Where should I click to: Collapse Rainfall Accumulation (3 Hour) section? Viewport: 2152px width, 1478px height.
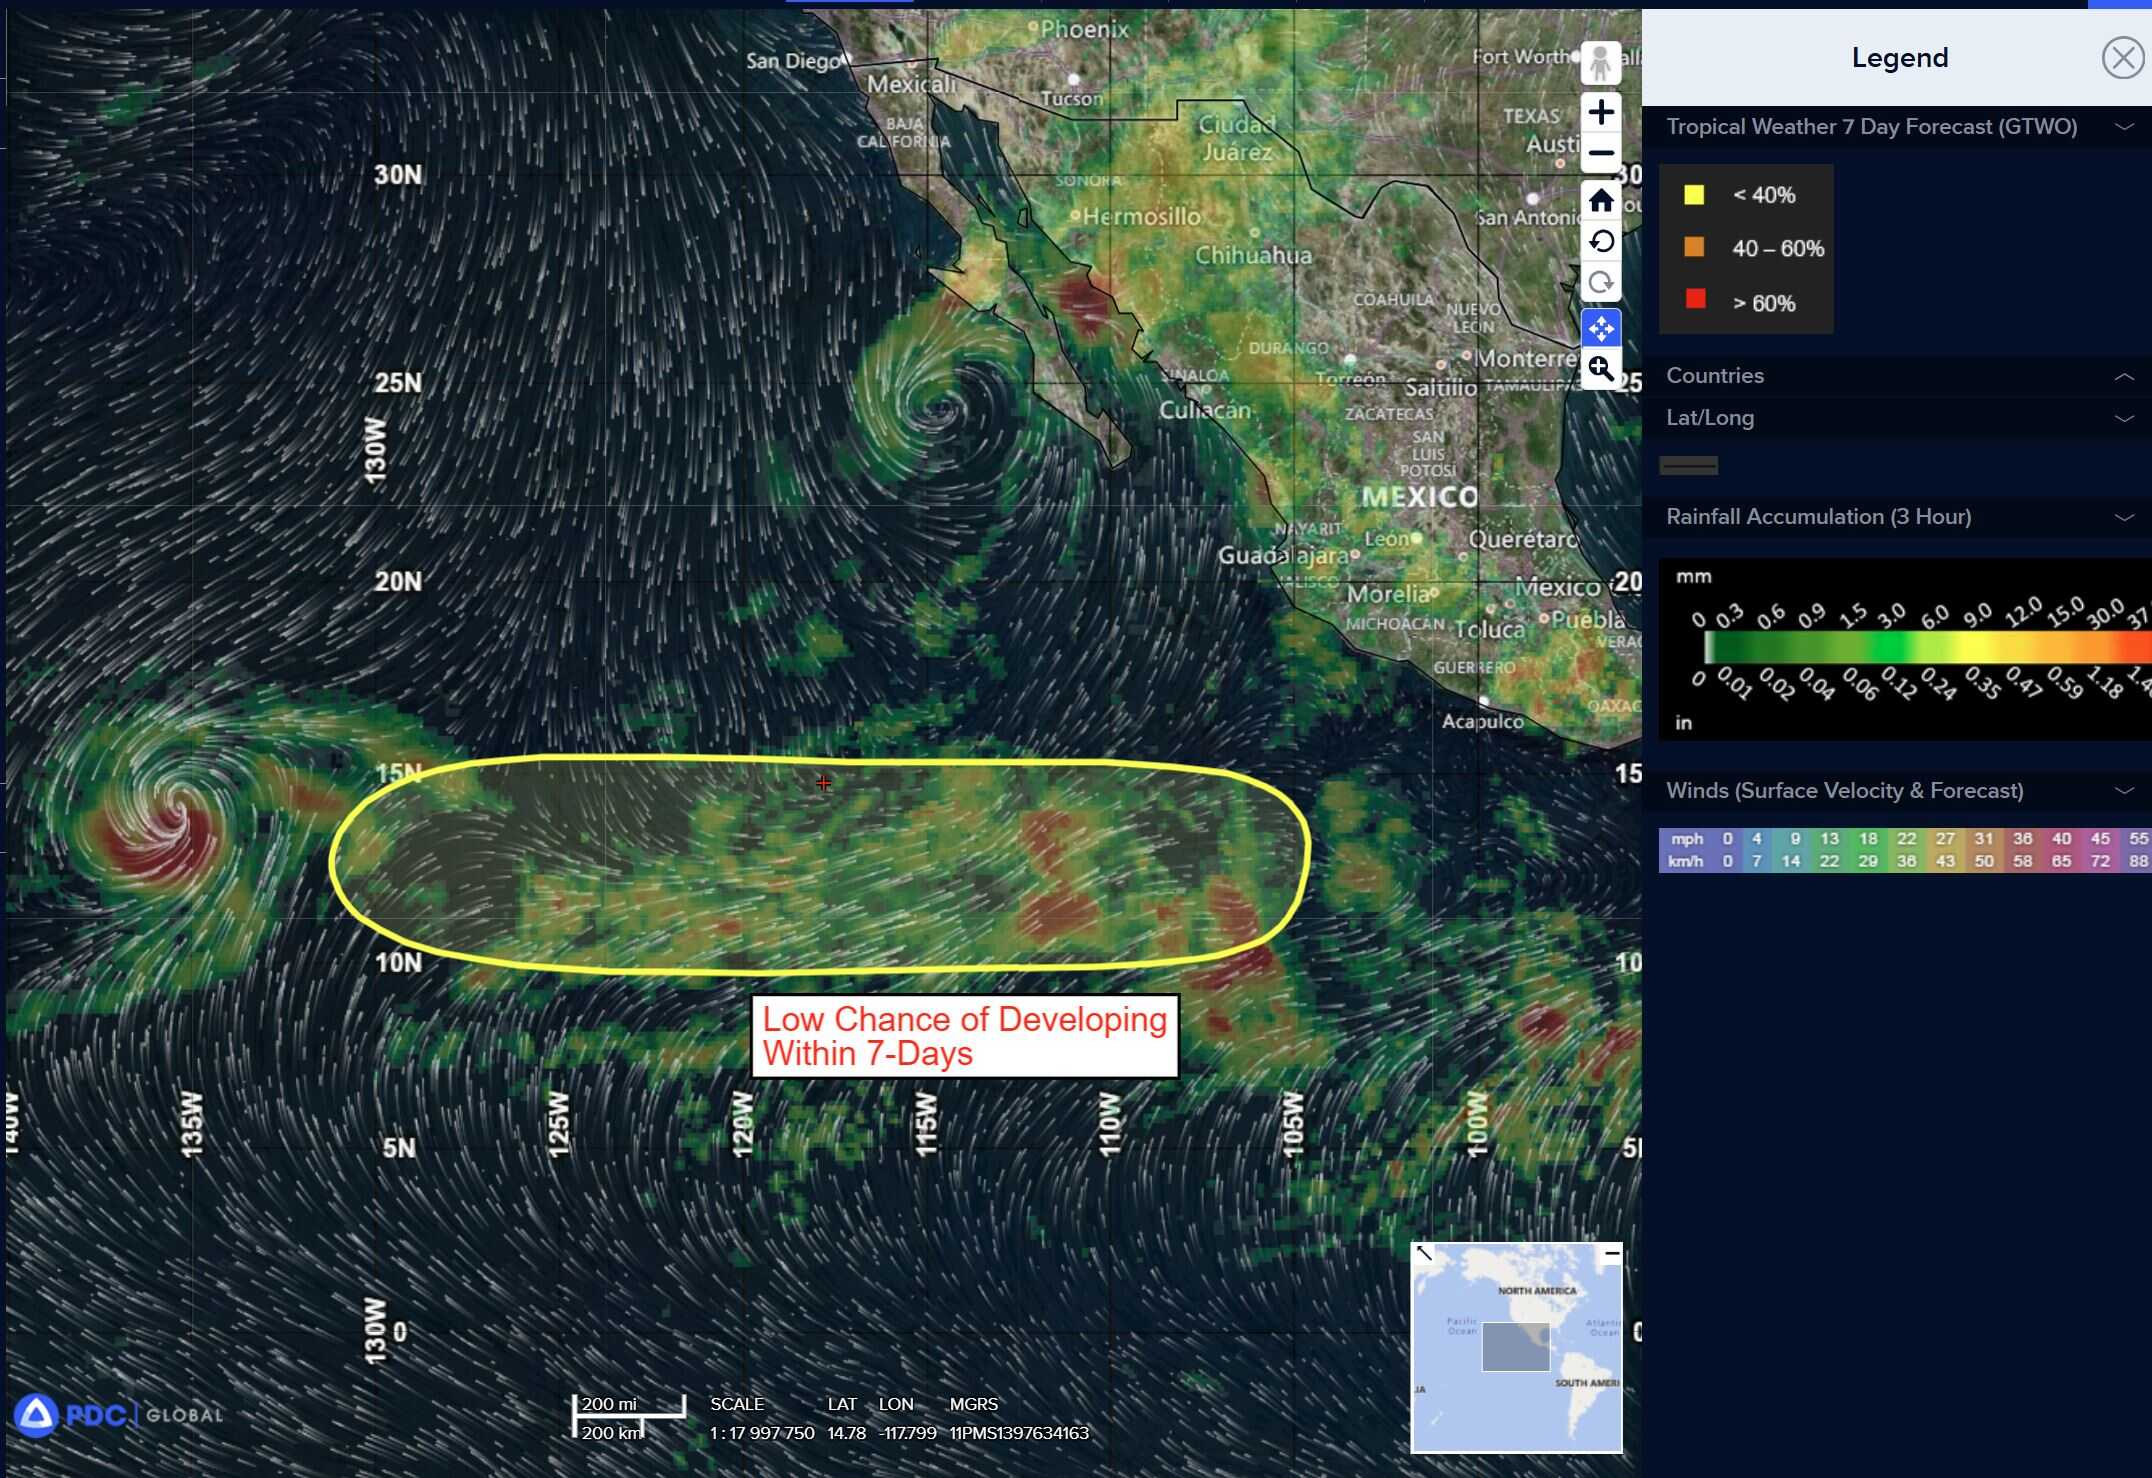tap(2124, 518)
